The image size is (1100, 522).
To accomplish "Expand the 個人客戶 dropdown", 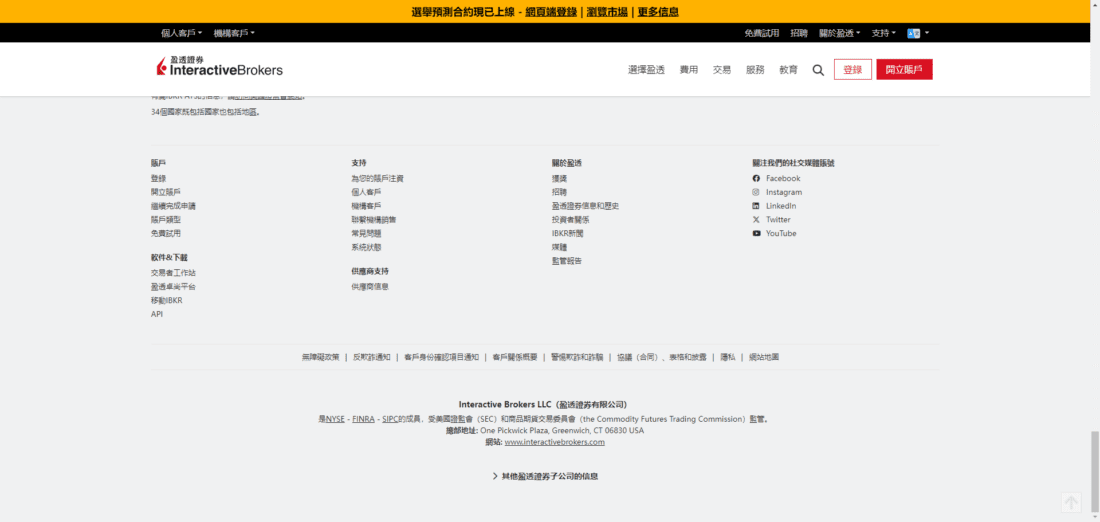I will (x=181, y=33).
